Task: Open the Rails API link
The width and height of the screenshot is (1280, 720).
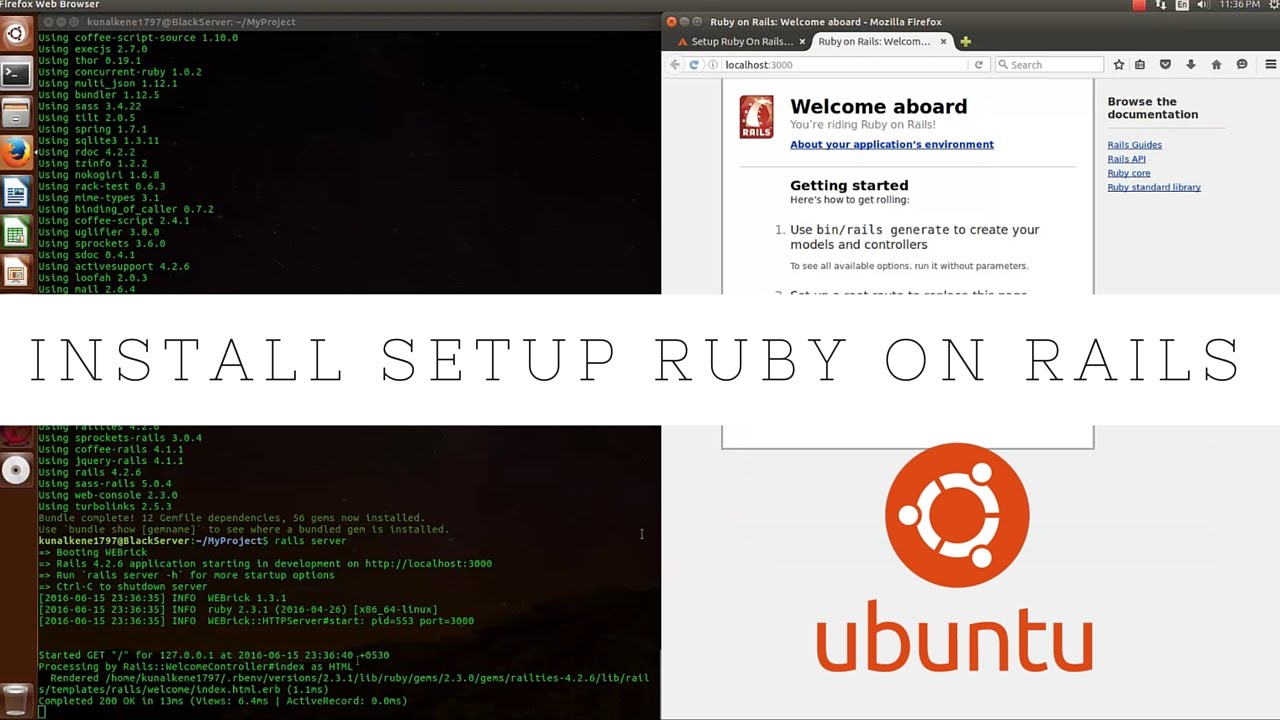Action: 1126,159
